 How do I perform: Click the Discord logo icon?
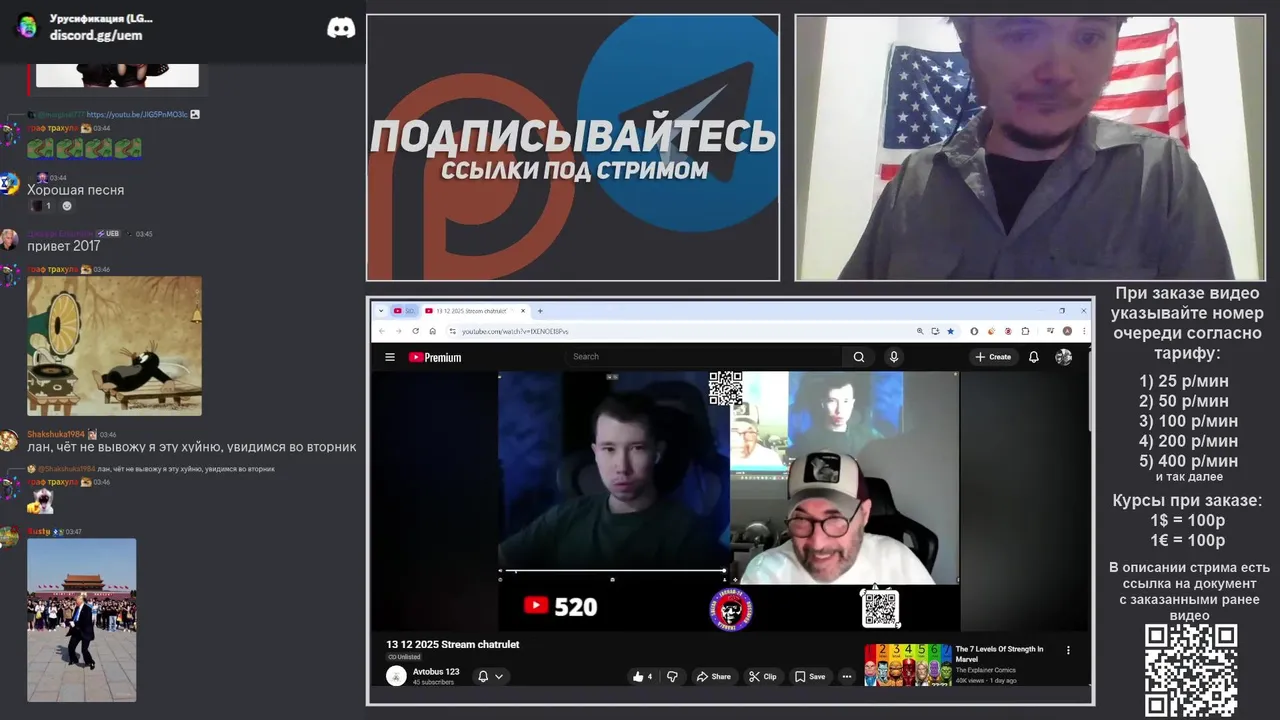[341, 28]
